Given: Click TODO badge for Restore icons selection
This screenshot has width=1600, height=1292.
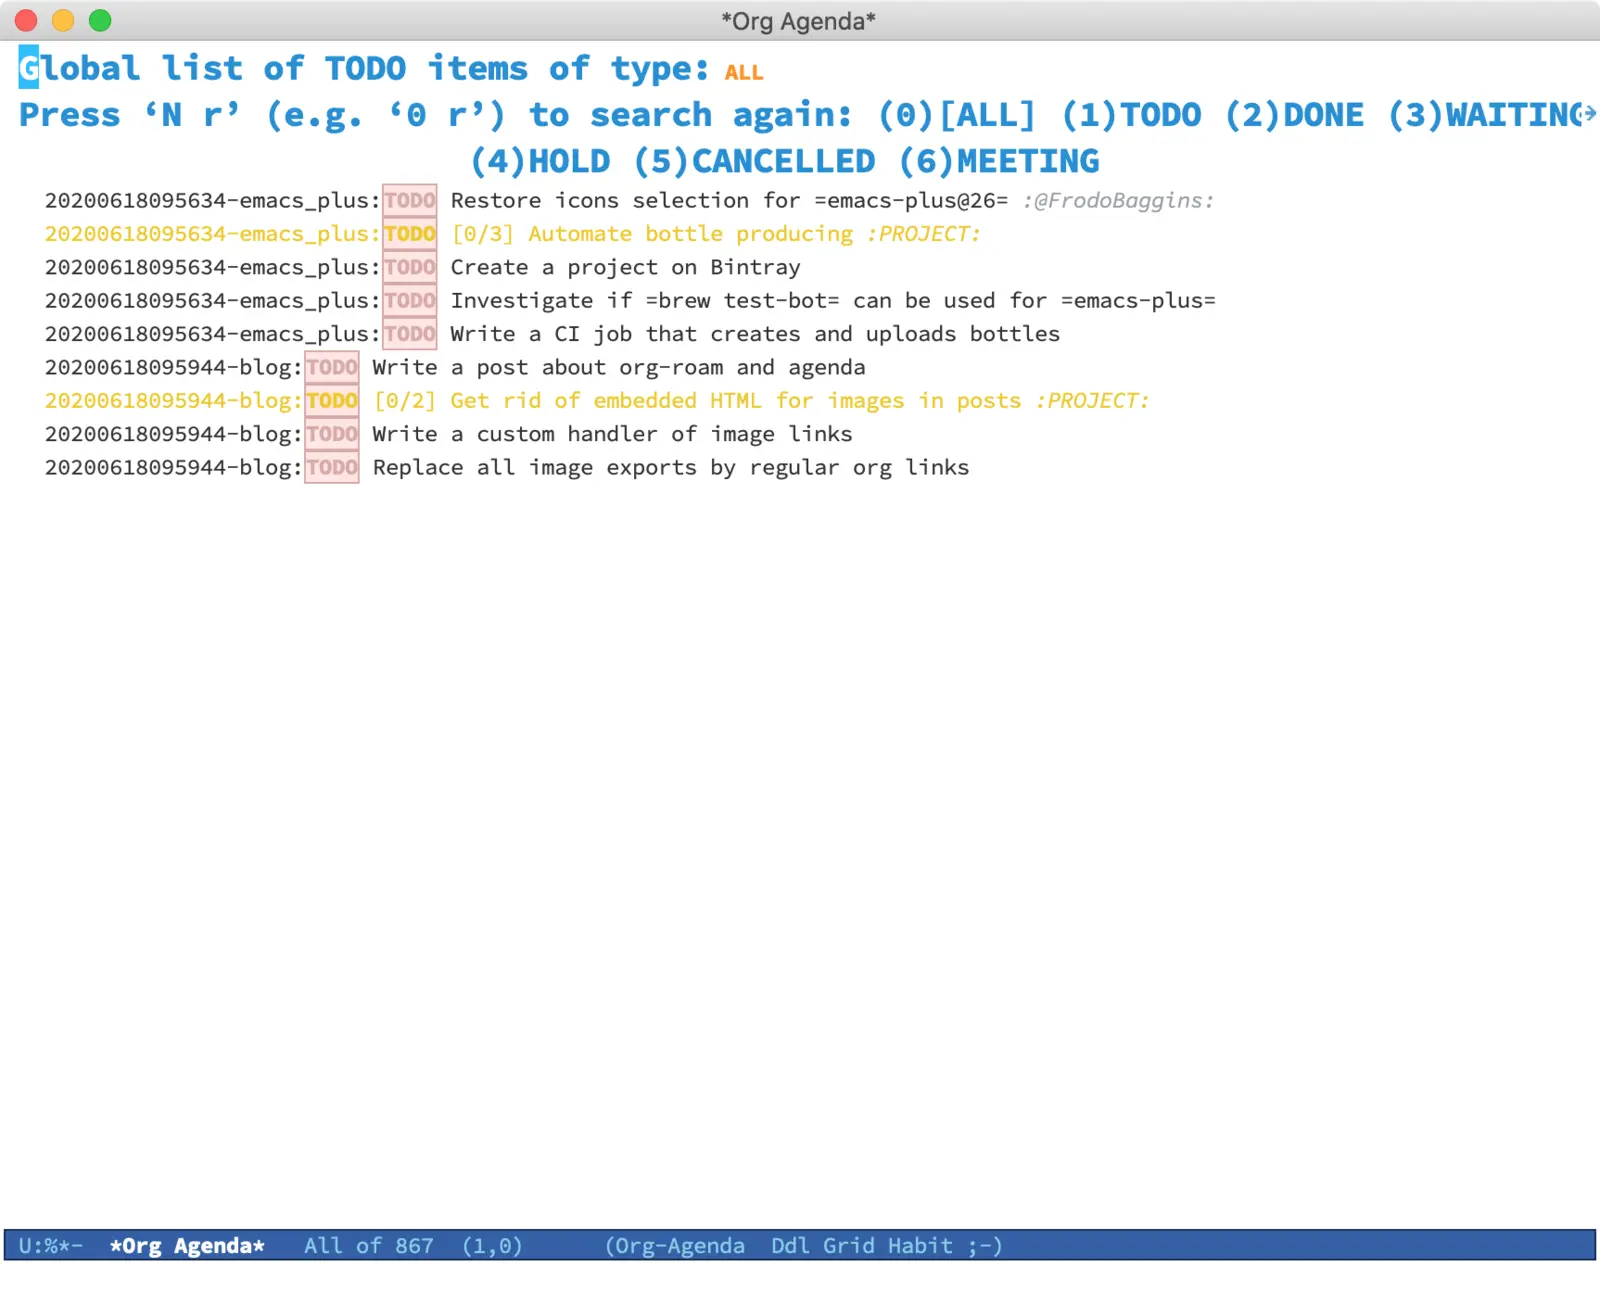Looking at the screenshot, I should pyautogui.click(x=410, y=200).
